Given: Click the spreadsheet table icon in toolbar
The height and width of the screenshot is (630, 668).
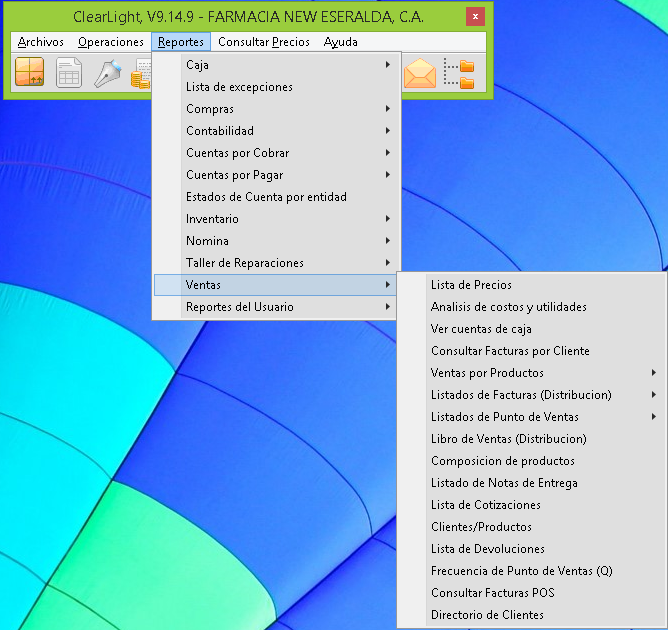Looking at the screenshot, I should click(x=69, y=74).
